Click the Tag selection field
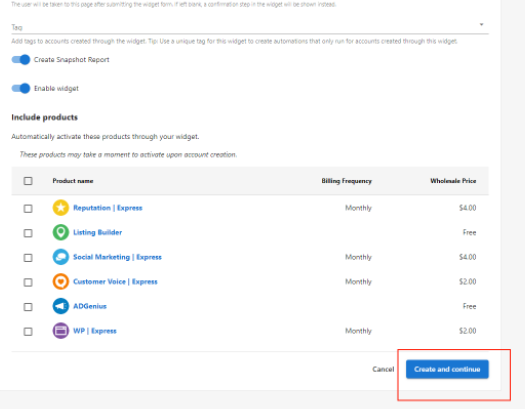This screenshot has height=409, width=525. [x=250, y=27]
